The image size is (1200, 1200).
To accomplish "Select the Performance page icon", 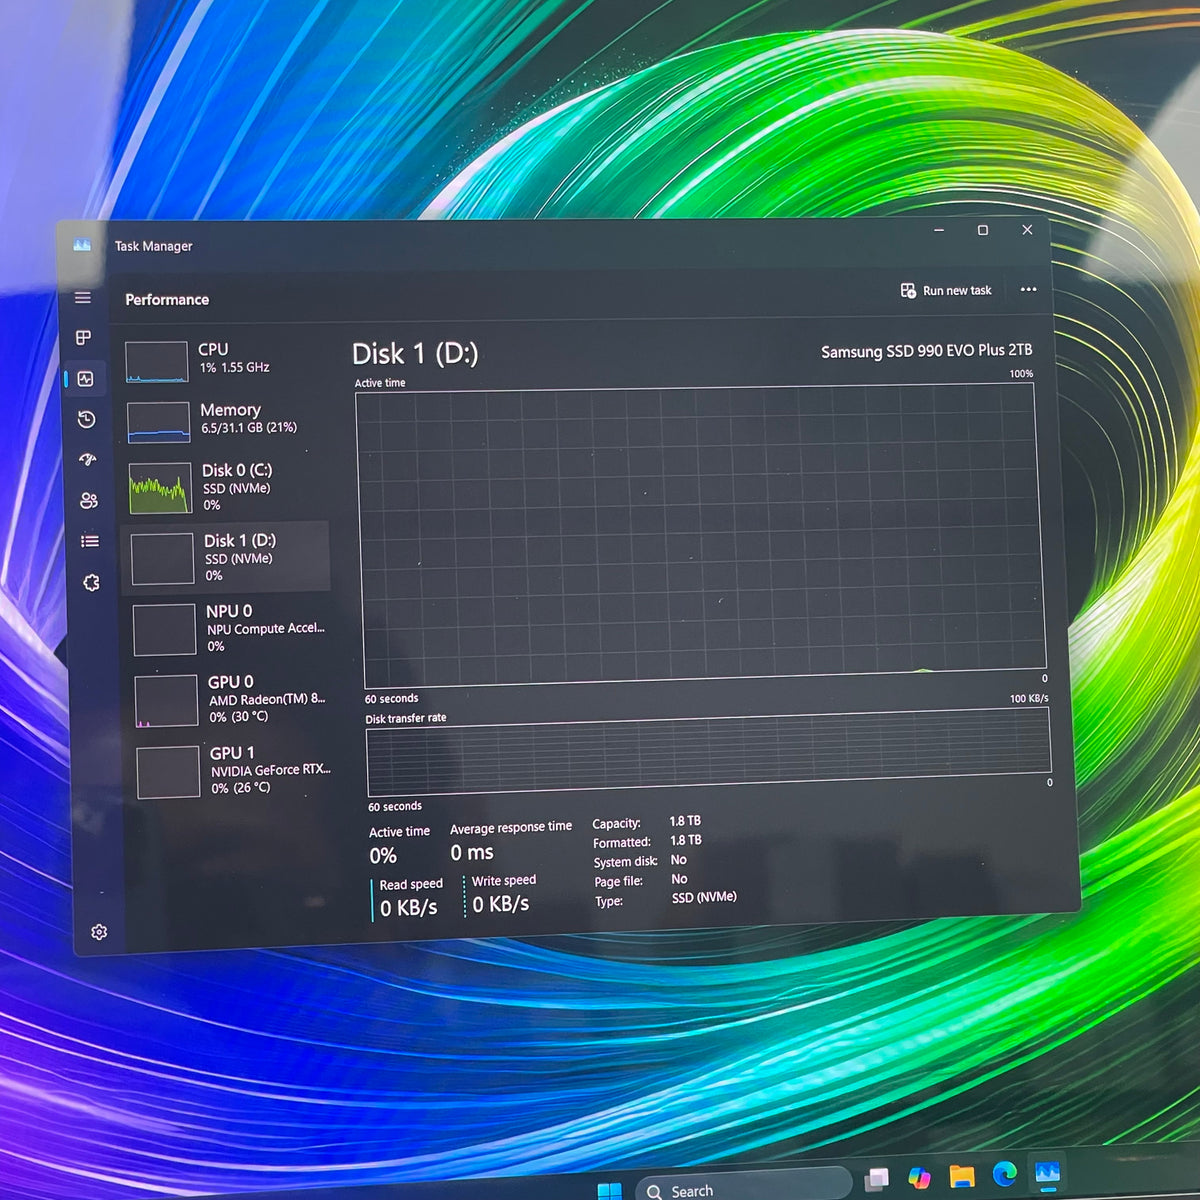I will click(85, 379).
